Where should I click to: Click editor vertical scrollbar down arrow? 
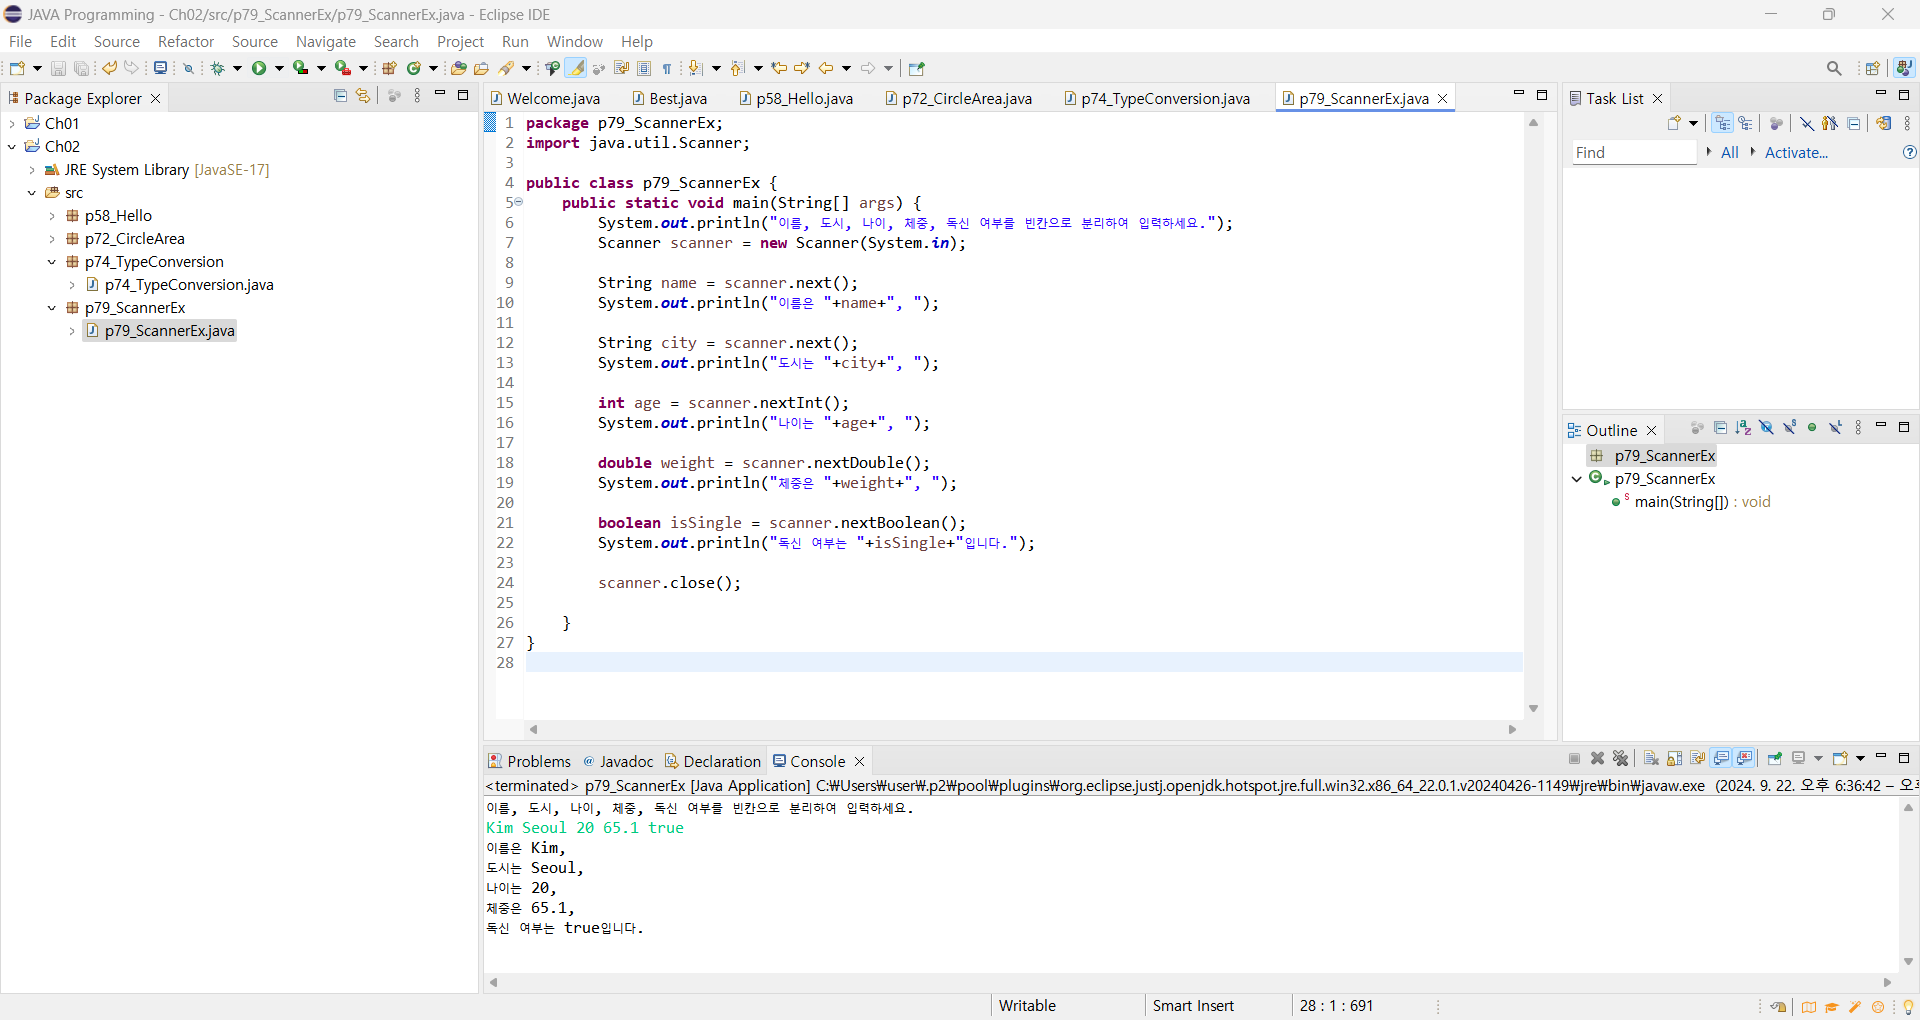coord(1533,708)
